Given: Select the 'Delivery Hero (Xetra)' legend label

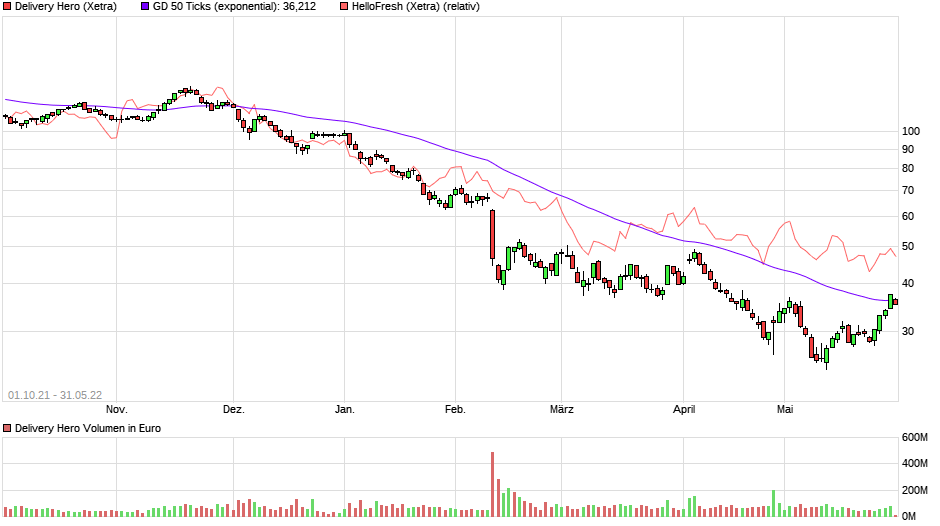Looking at the screenshot, I should tap(66, 7).
